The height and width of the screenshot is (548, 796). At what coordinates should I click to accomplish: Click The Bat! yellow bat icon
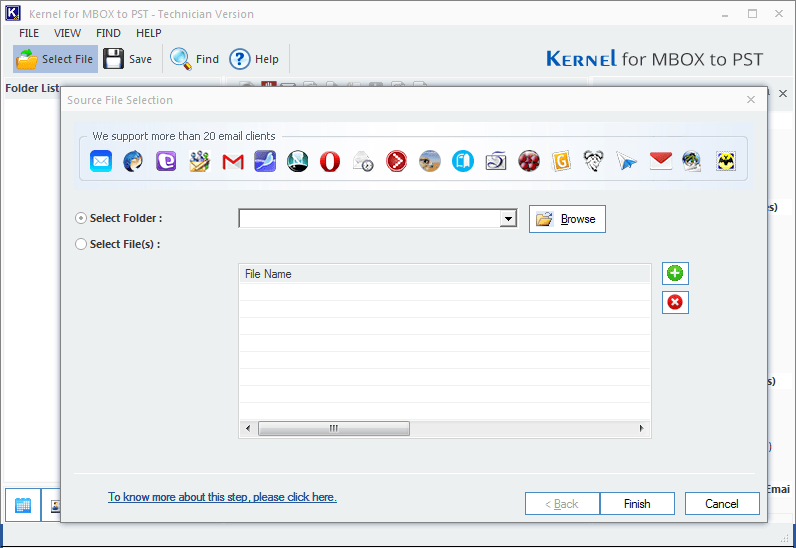726,162
